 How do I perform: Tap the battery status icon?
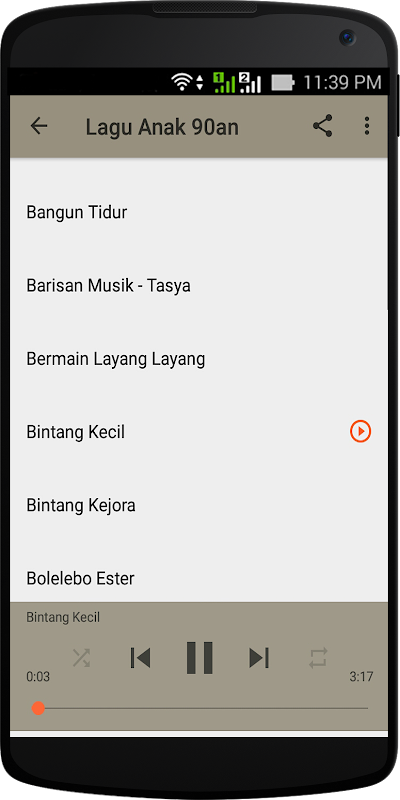(283, 83)
